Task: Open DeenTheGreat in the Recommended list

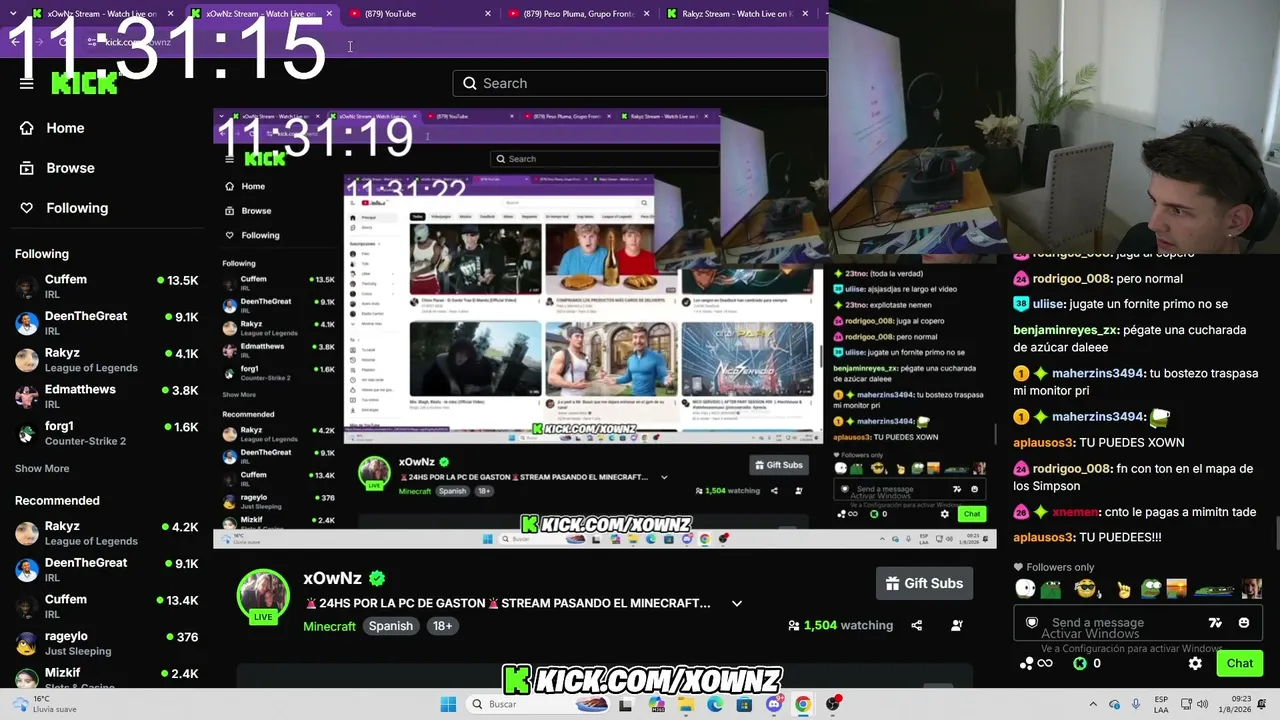Action: point(106,569)
